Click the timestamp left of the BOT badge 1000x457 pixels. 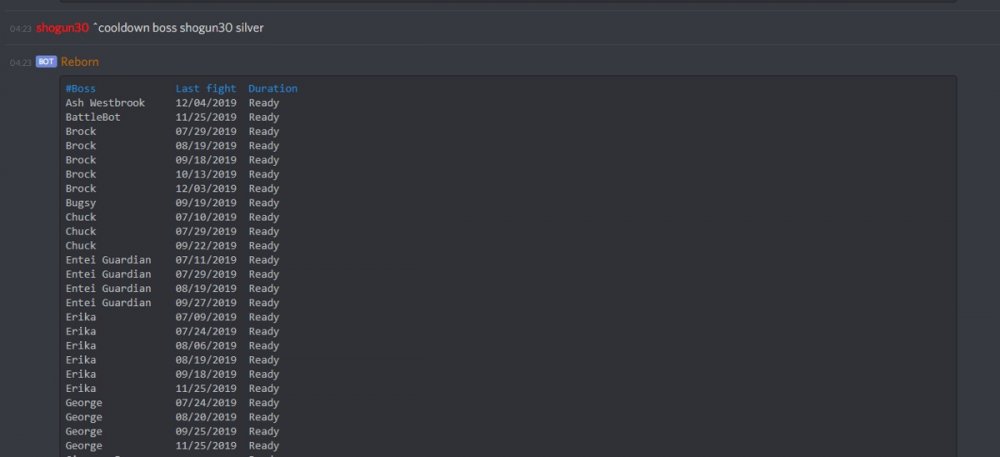pos(20,63)
